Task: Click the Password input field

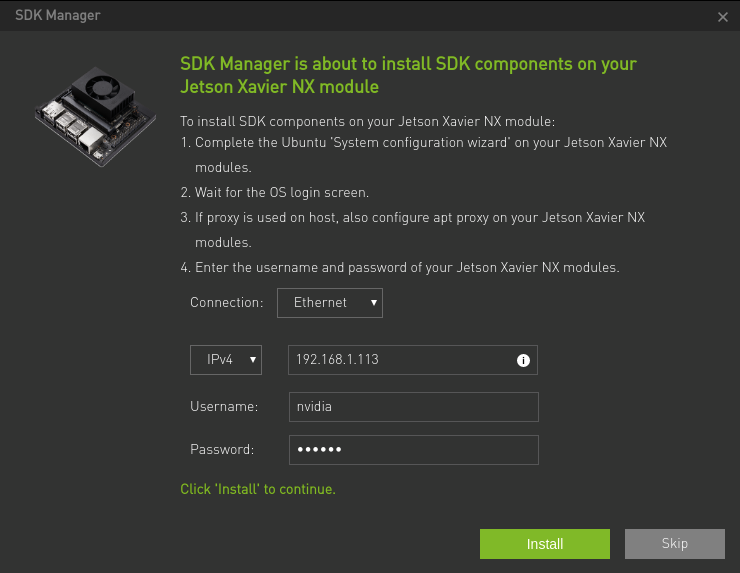Action: [413, 450]
